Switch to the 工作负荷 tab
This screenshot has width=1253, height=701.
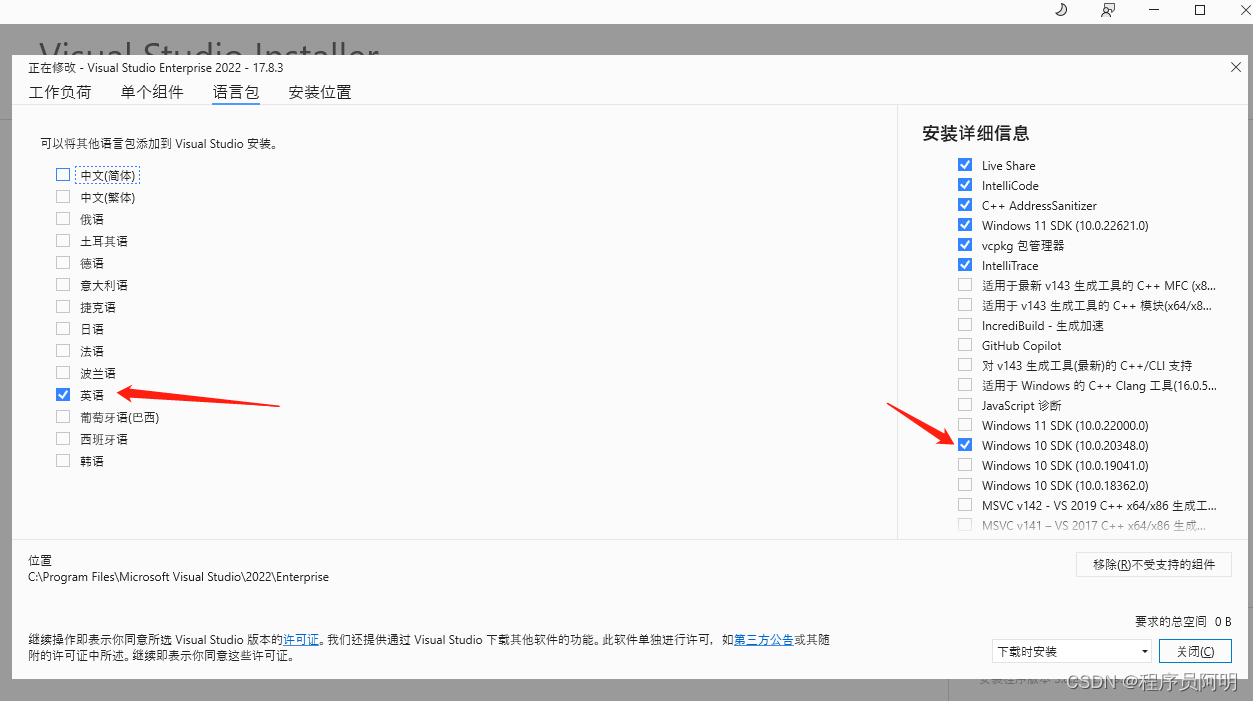pos(60,92)
